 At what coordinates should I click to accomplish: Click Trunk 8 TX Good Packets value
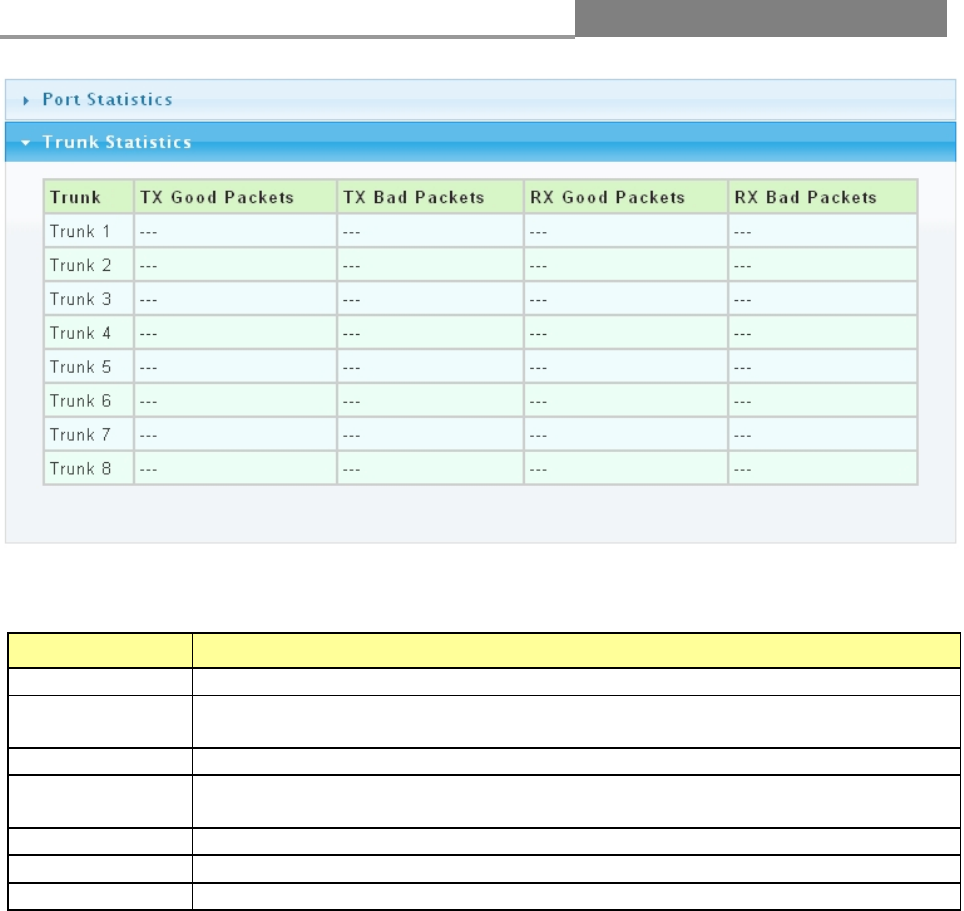235,468
